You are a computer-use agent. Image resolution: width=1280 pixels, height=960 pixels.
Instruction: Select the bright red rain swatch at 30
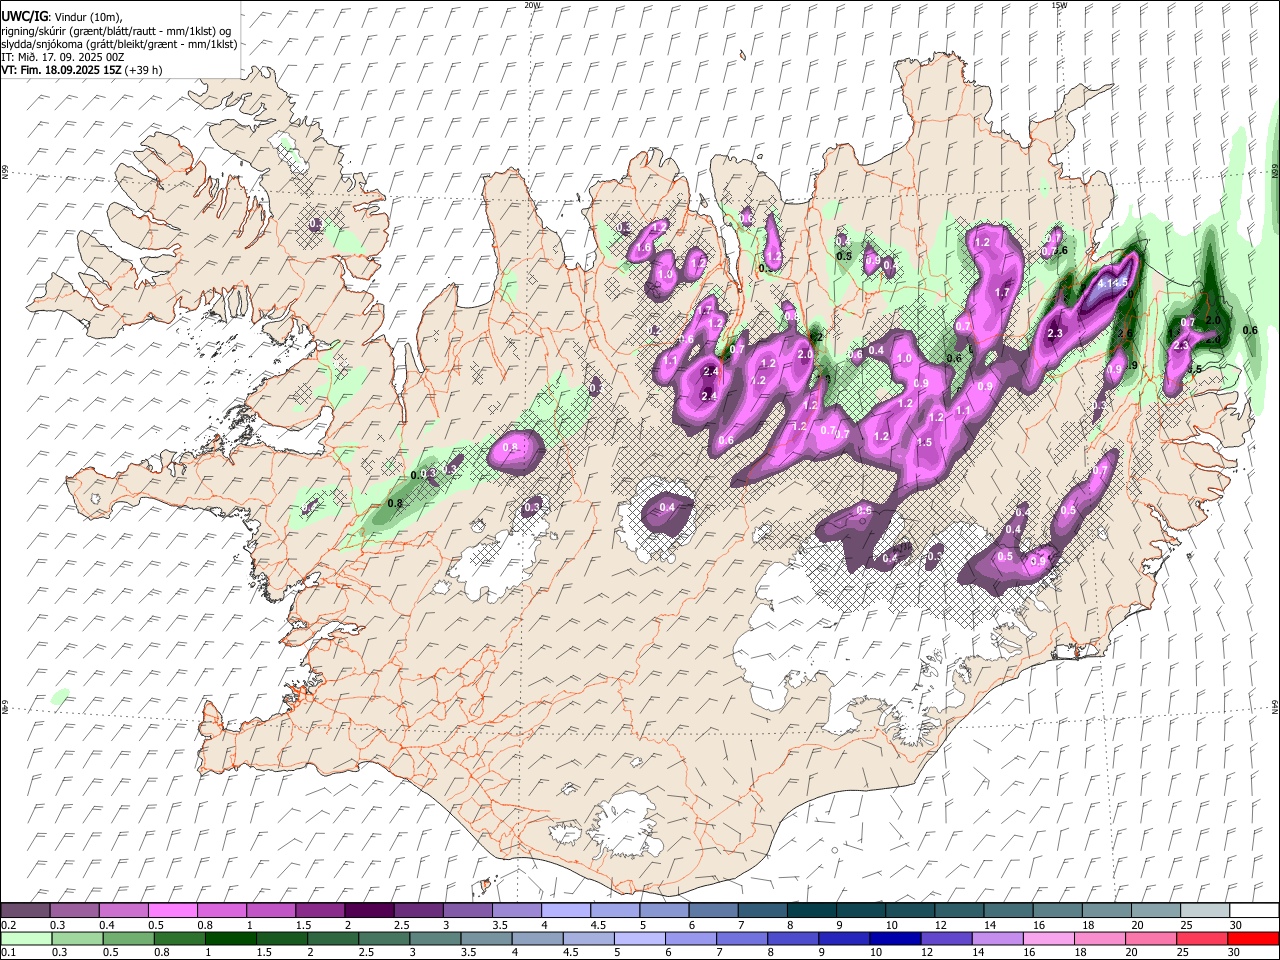click(1252, 939)
